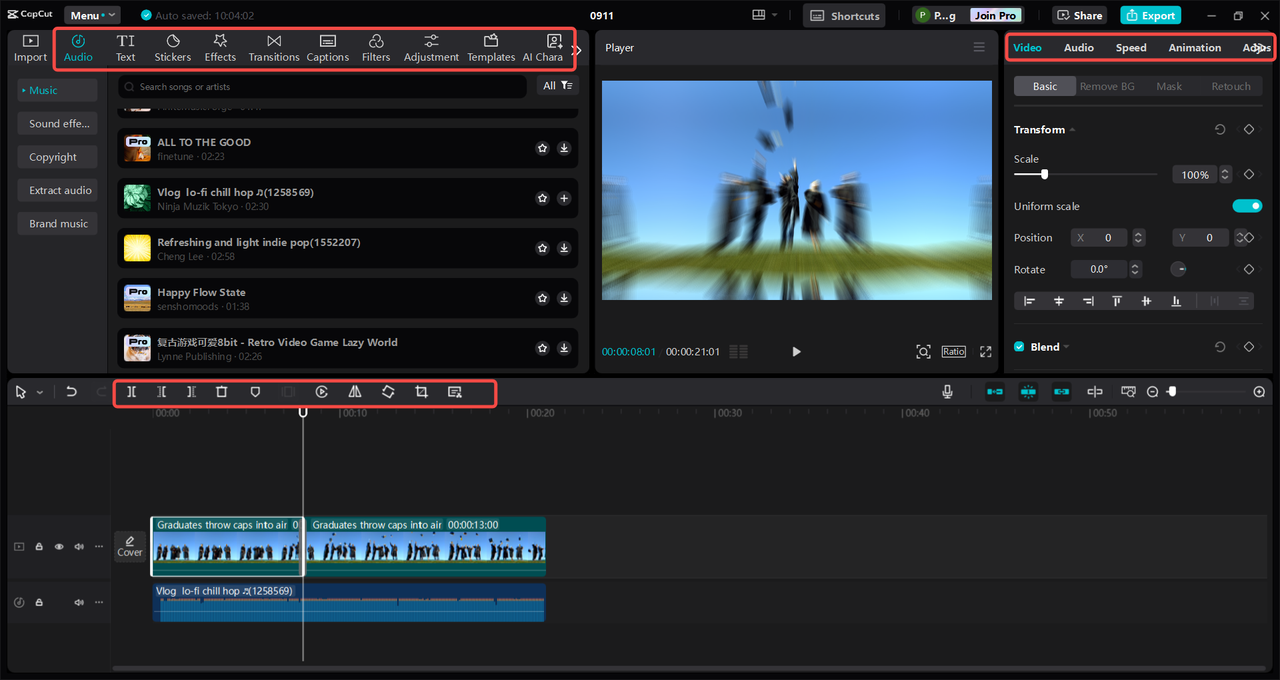The height and width of the screenshot is (680, 1280).
Task: Click the Share button
Action: 1078,15
